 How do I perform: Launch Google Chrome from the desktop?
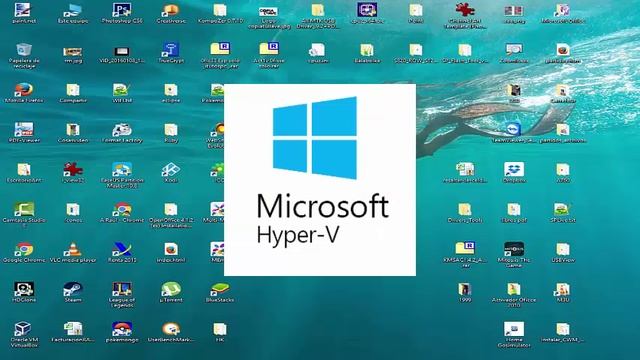pyautogui.click(x=24, y=252)
